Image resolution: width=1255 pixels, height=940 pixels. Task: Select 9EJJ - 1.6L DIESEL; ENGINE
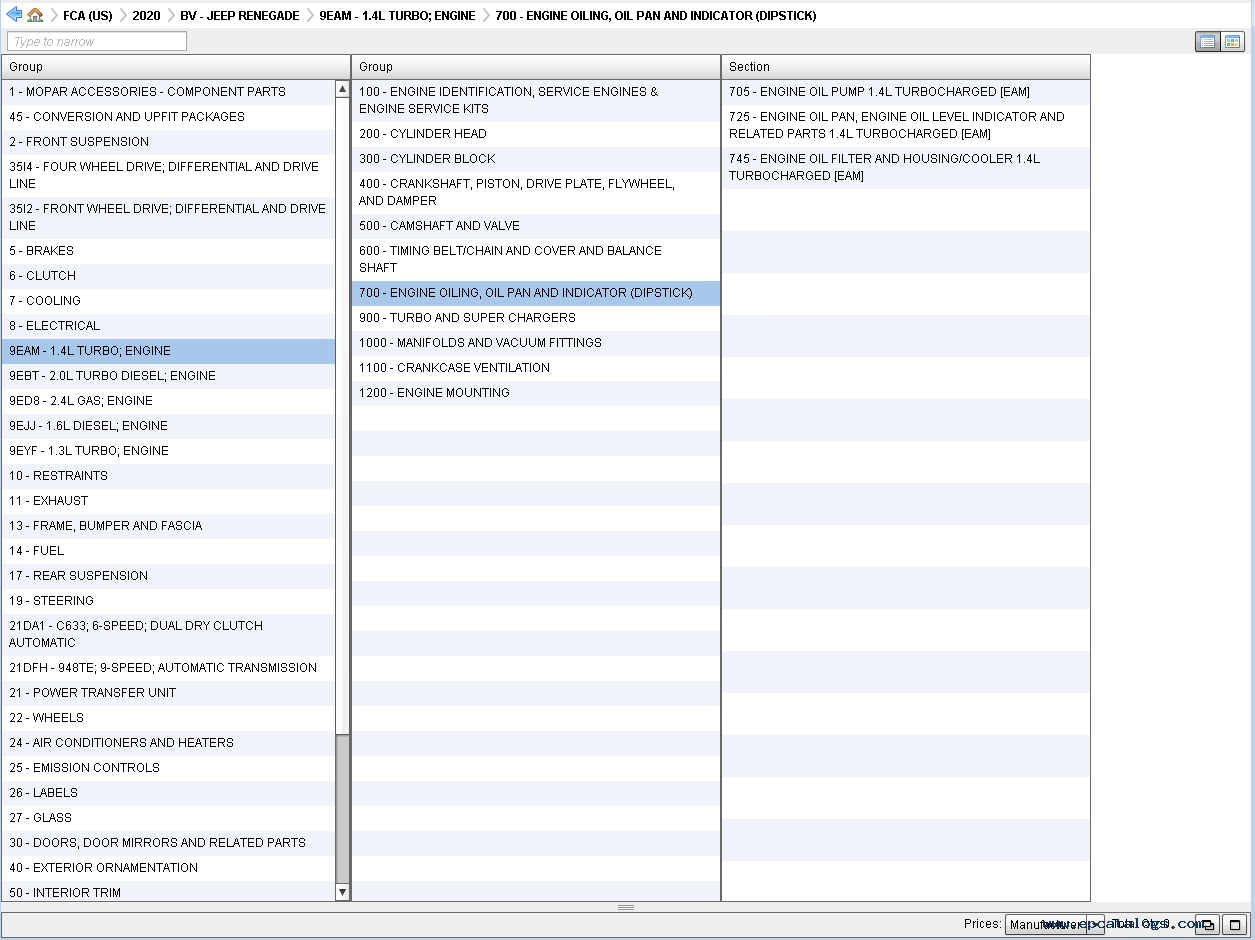[168, 426]
